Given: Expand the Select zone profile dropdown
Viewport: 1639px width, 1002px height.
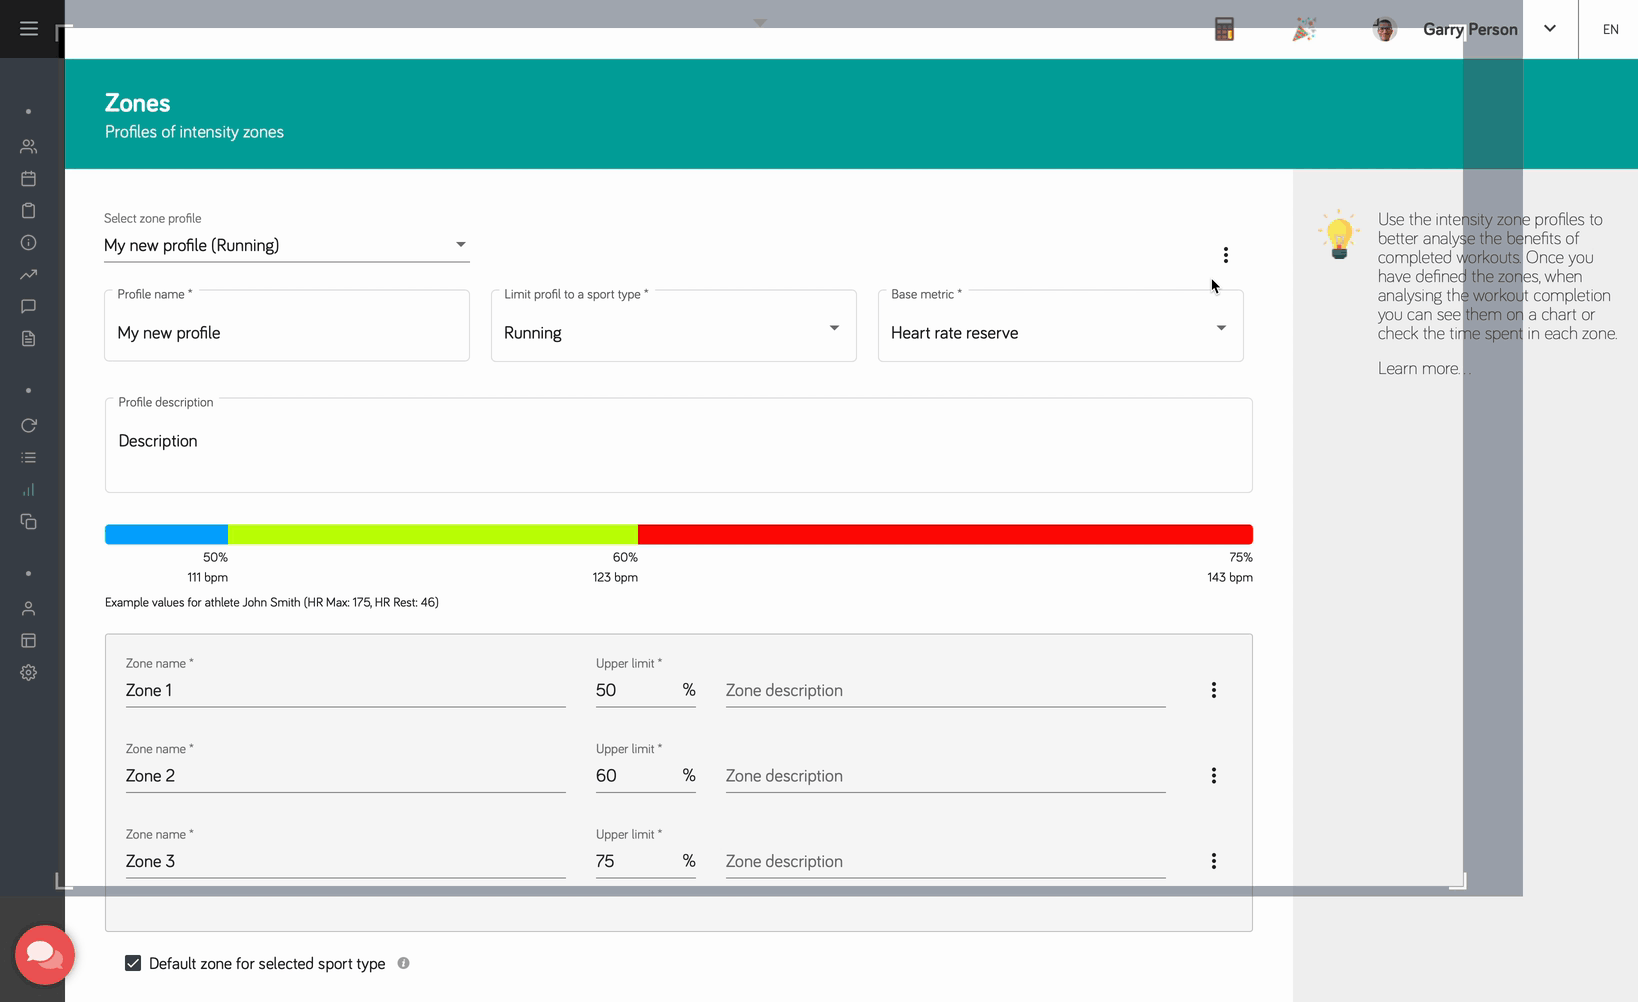Looking at the screenshot, I should coord(286,245).
